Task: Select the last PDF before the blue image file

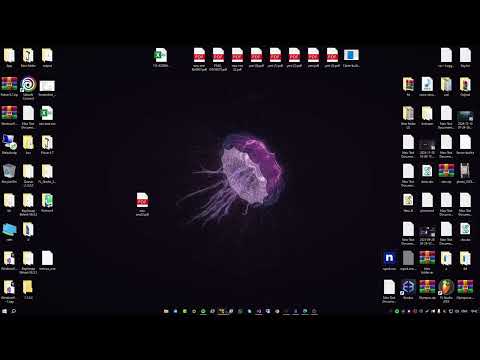Action: pos(332,55)
